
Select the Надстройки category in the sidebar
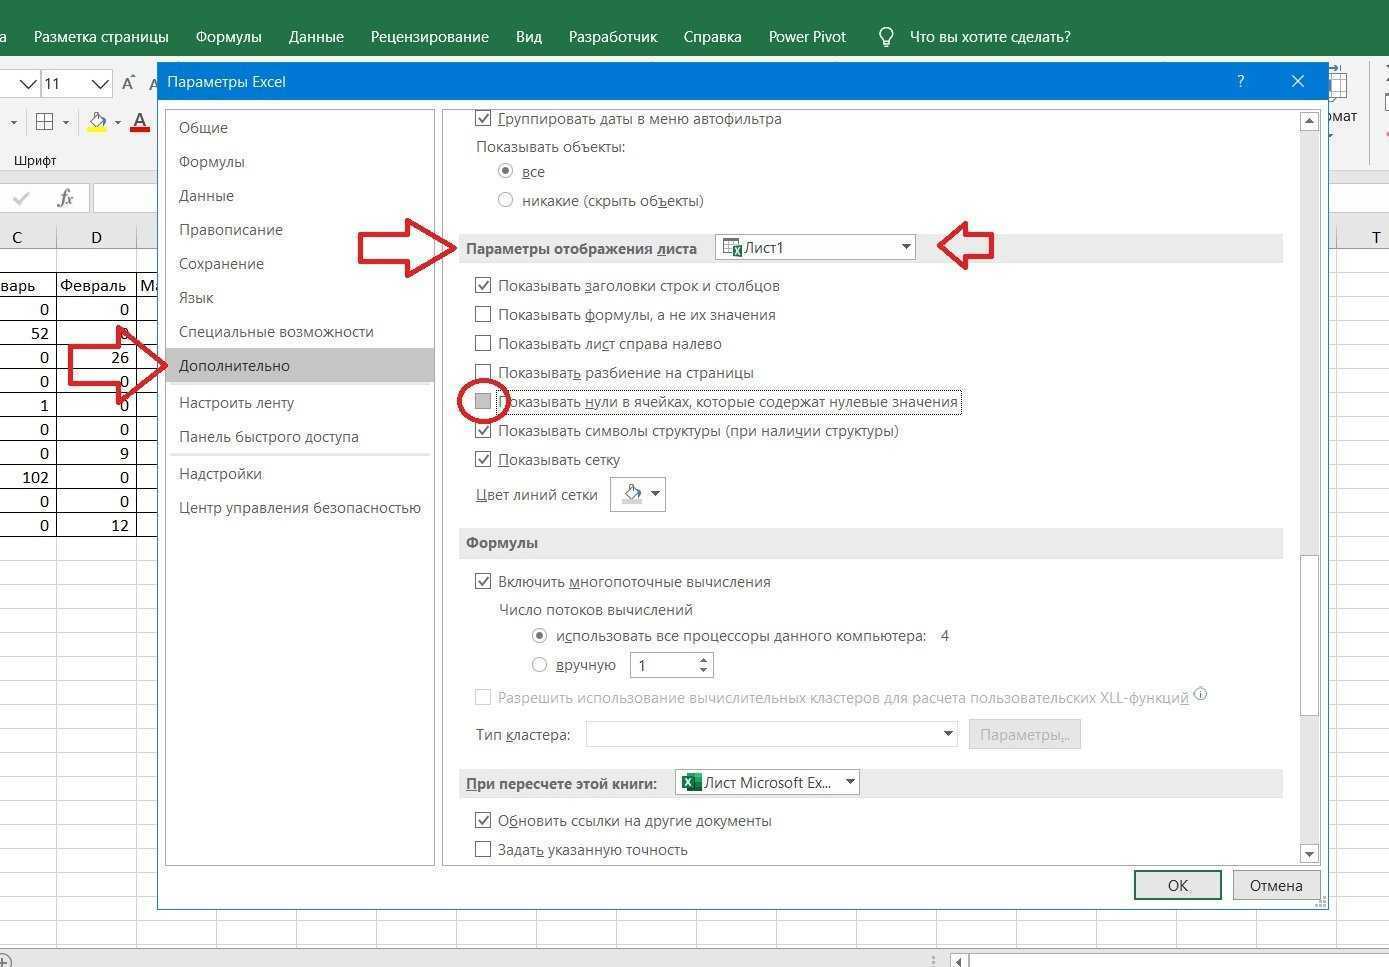tap(220, 473)
